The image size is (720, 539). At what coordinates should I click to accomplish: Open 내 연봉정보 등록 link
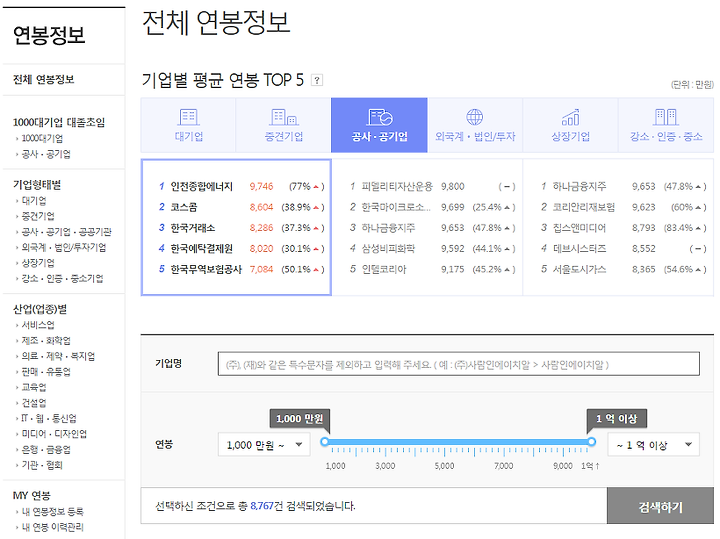pyautogui.click(x=53, y=511)
